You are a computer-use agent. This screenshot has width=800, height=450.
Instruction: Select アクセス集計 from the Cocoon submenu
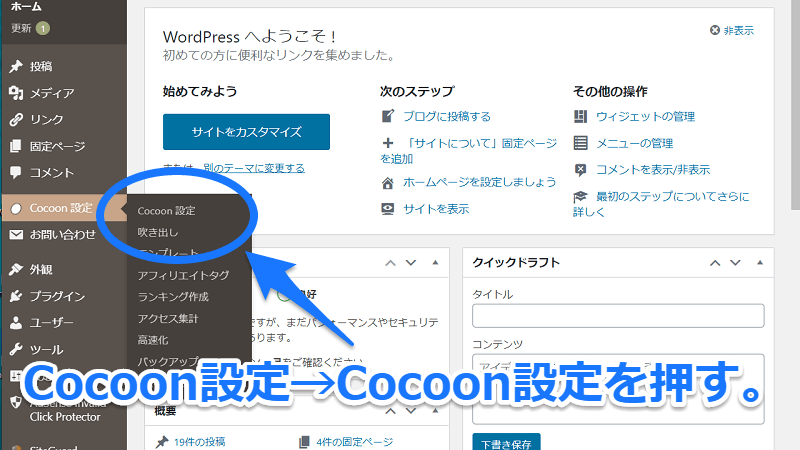point(168,318)
